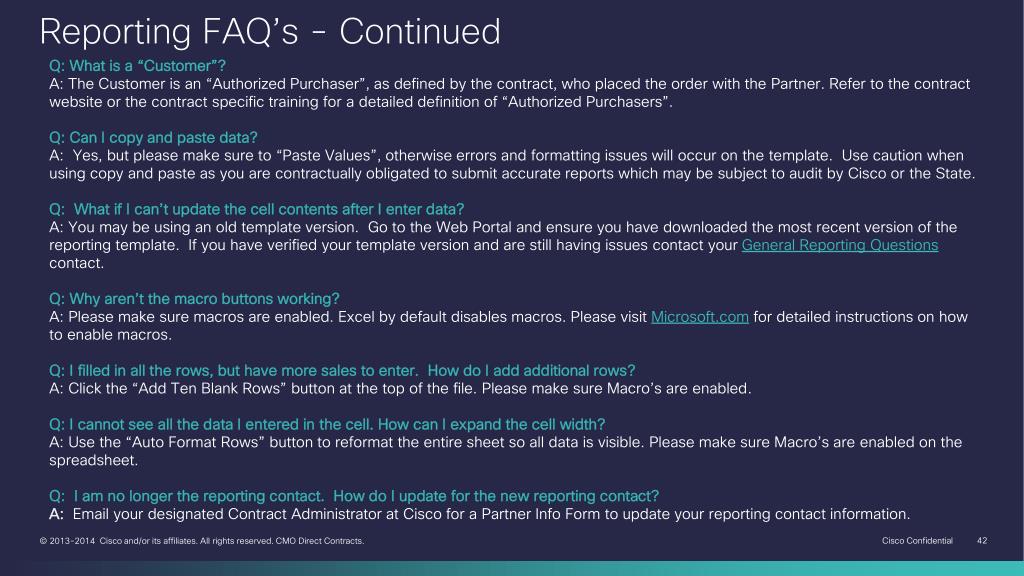Select the add additional rows question
The width and height of the screenshot is (1024, 576).
coord(342,371)
